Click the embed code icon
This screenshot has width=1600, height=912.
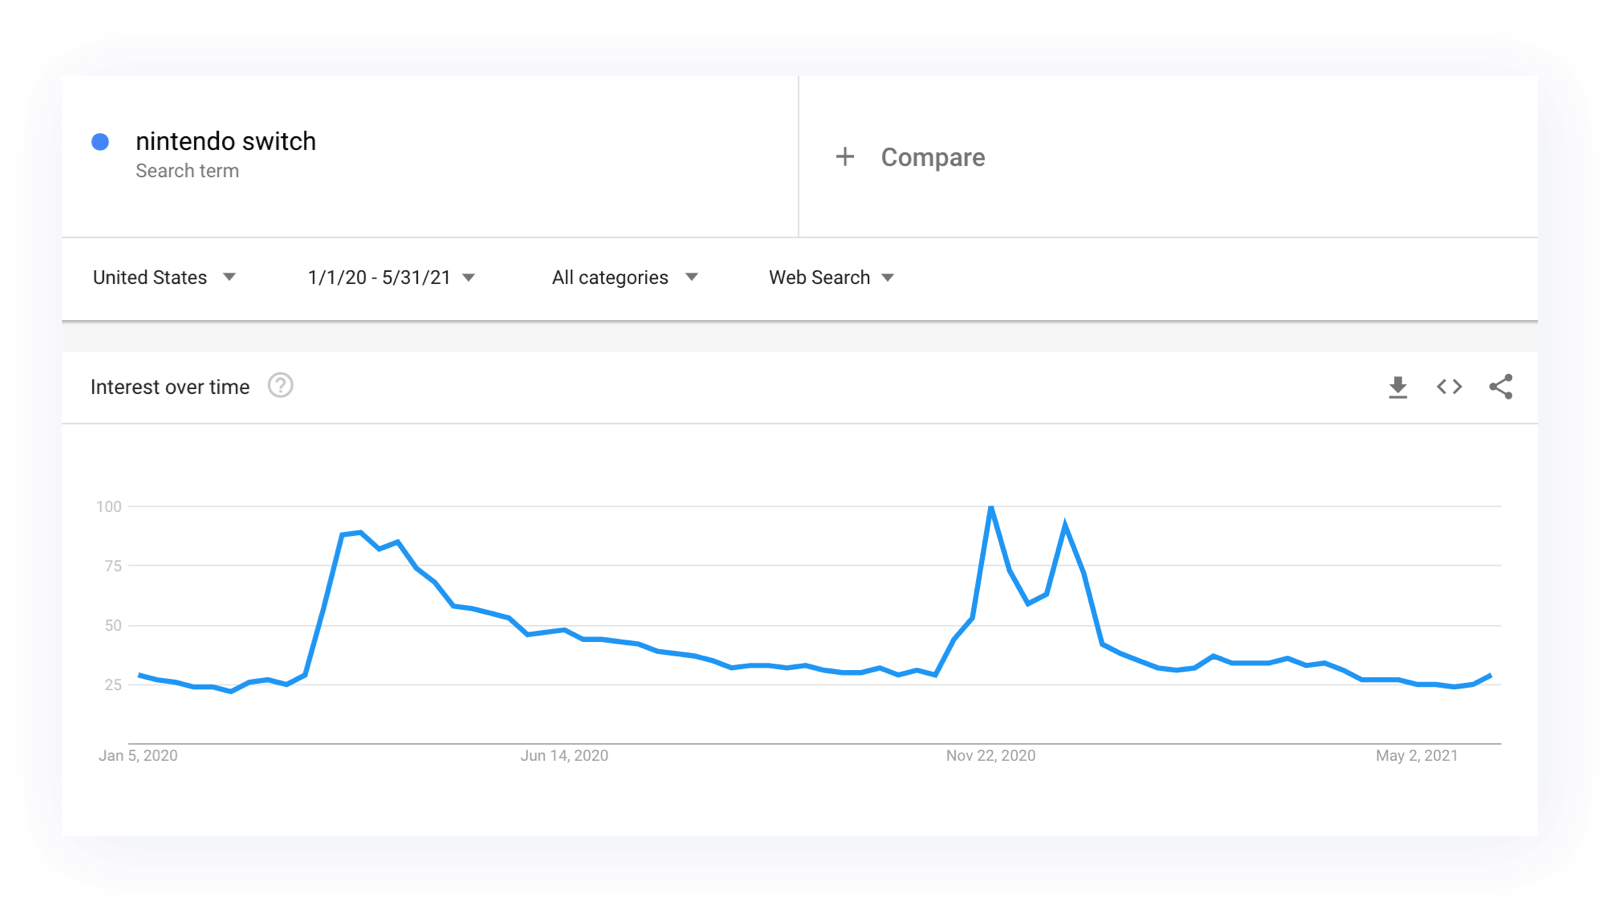point(1449,387)
